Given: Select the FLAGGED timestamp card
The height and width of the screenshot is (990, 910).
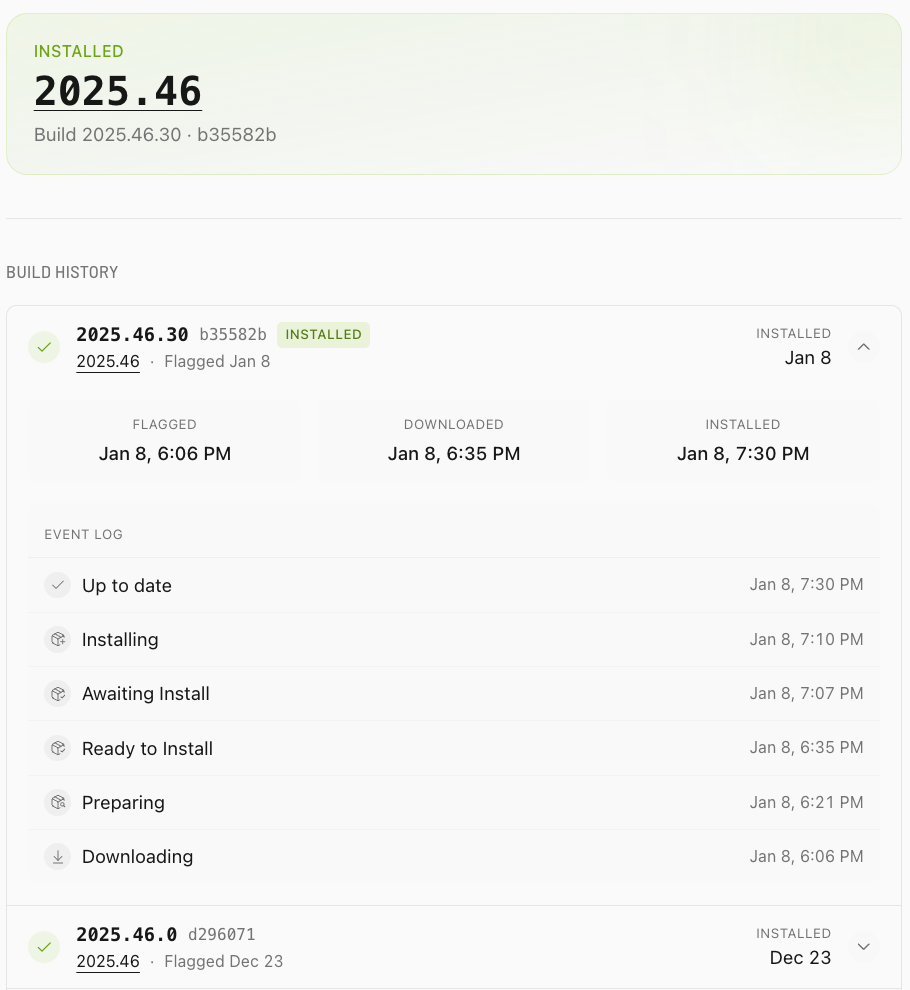Looking at the screenshot, I should coord(164,440).
